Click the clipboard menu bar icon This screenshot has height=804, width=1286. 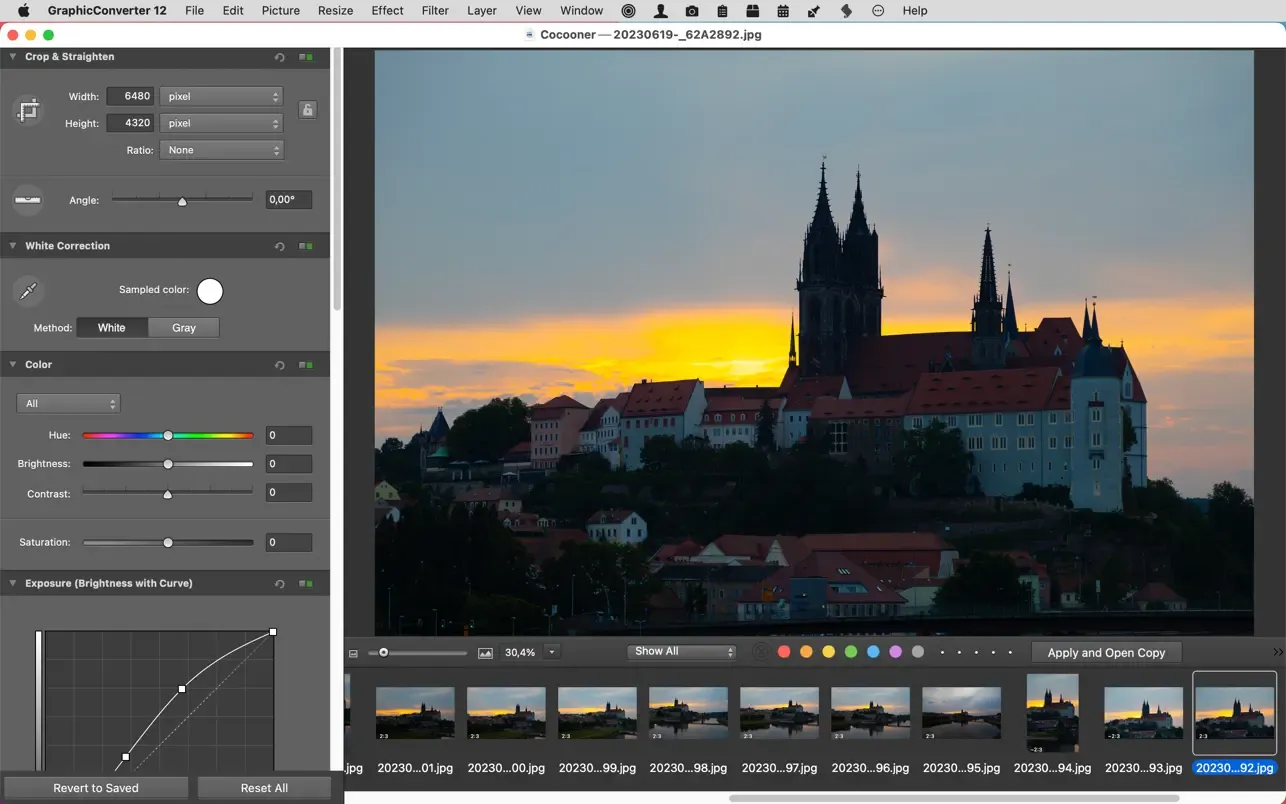(722, 11)
